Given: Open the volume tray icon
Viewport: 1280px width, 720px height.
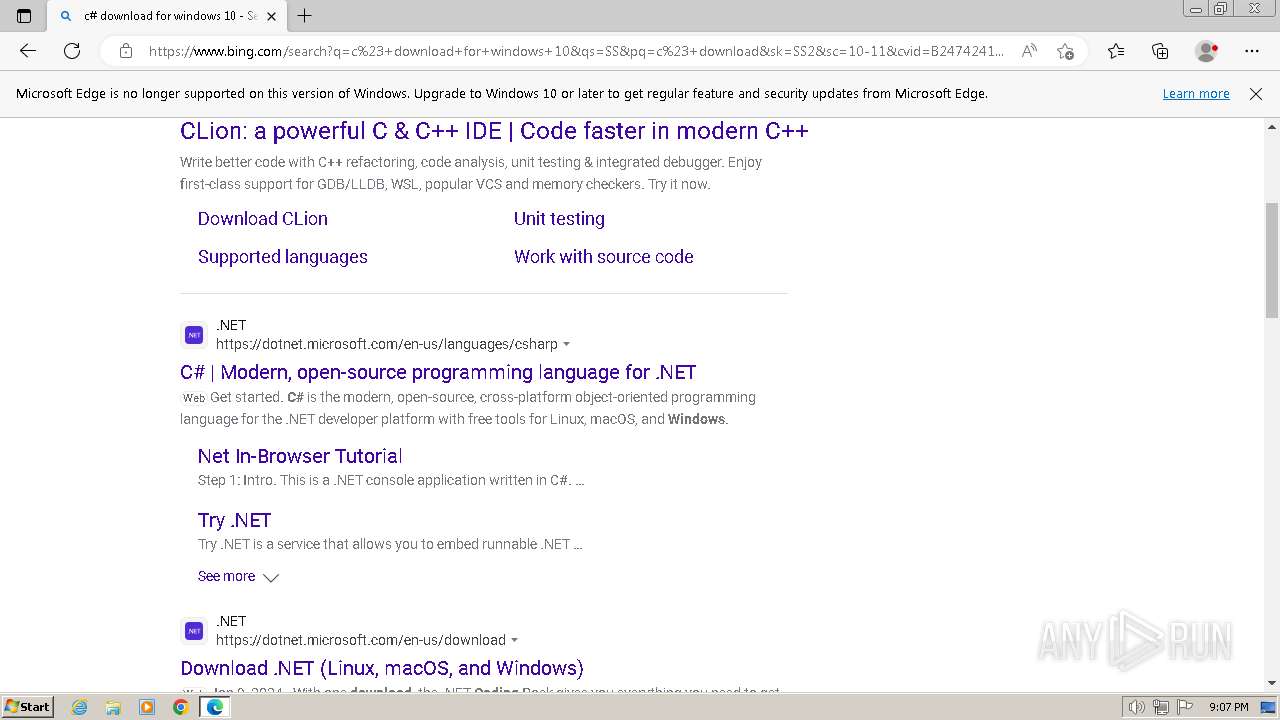Looking at the screenshot, I should click(1137, 707).
